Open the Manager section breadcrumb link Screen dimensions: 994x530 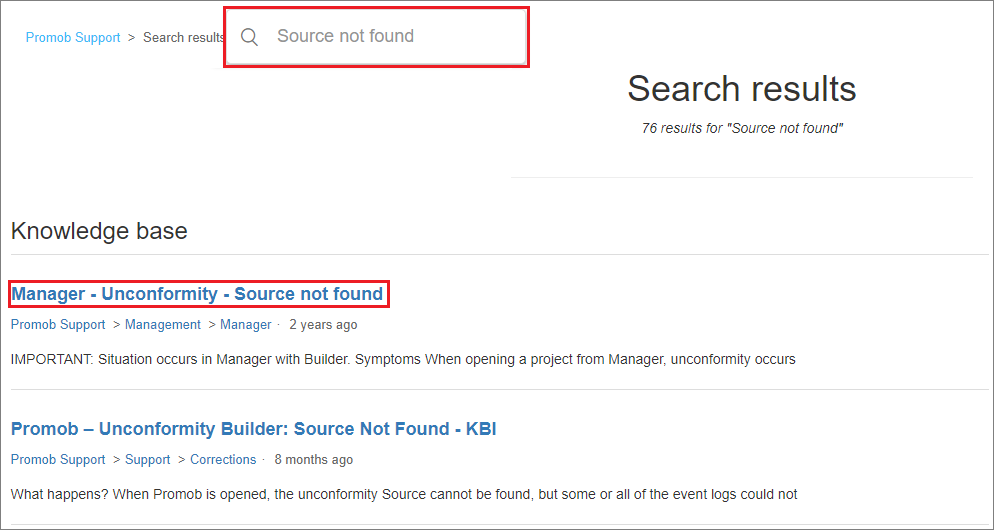[245, 325]
